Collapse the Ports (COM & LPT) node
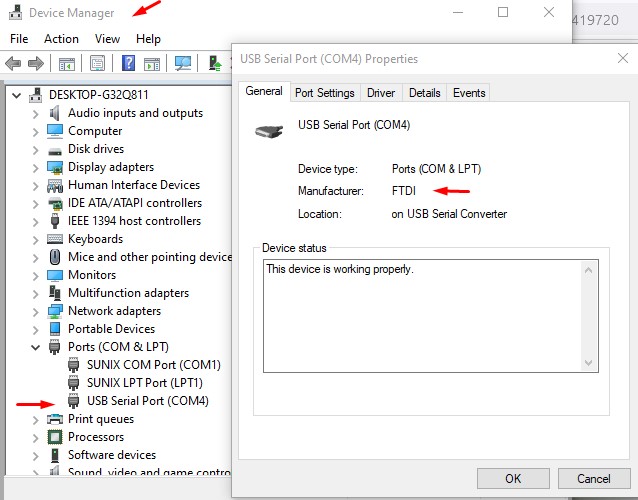Viewport: 638px width, 500px height. [x=36, y=347]
